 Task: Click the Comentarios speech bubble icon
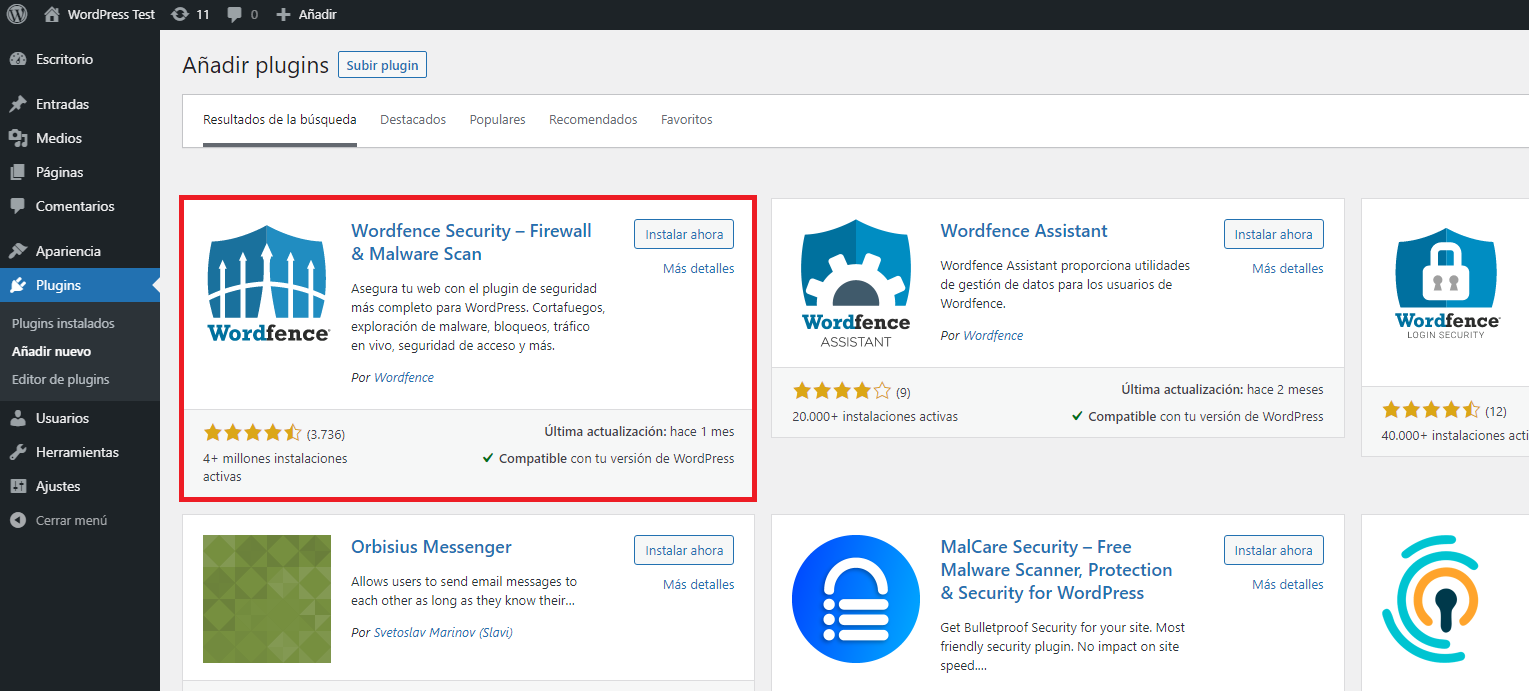point(18,206)
